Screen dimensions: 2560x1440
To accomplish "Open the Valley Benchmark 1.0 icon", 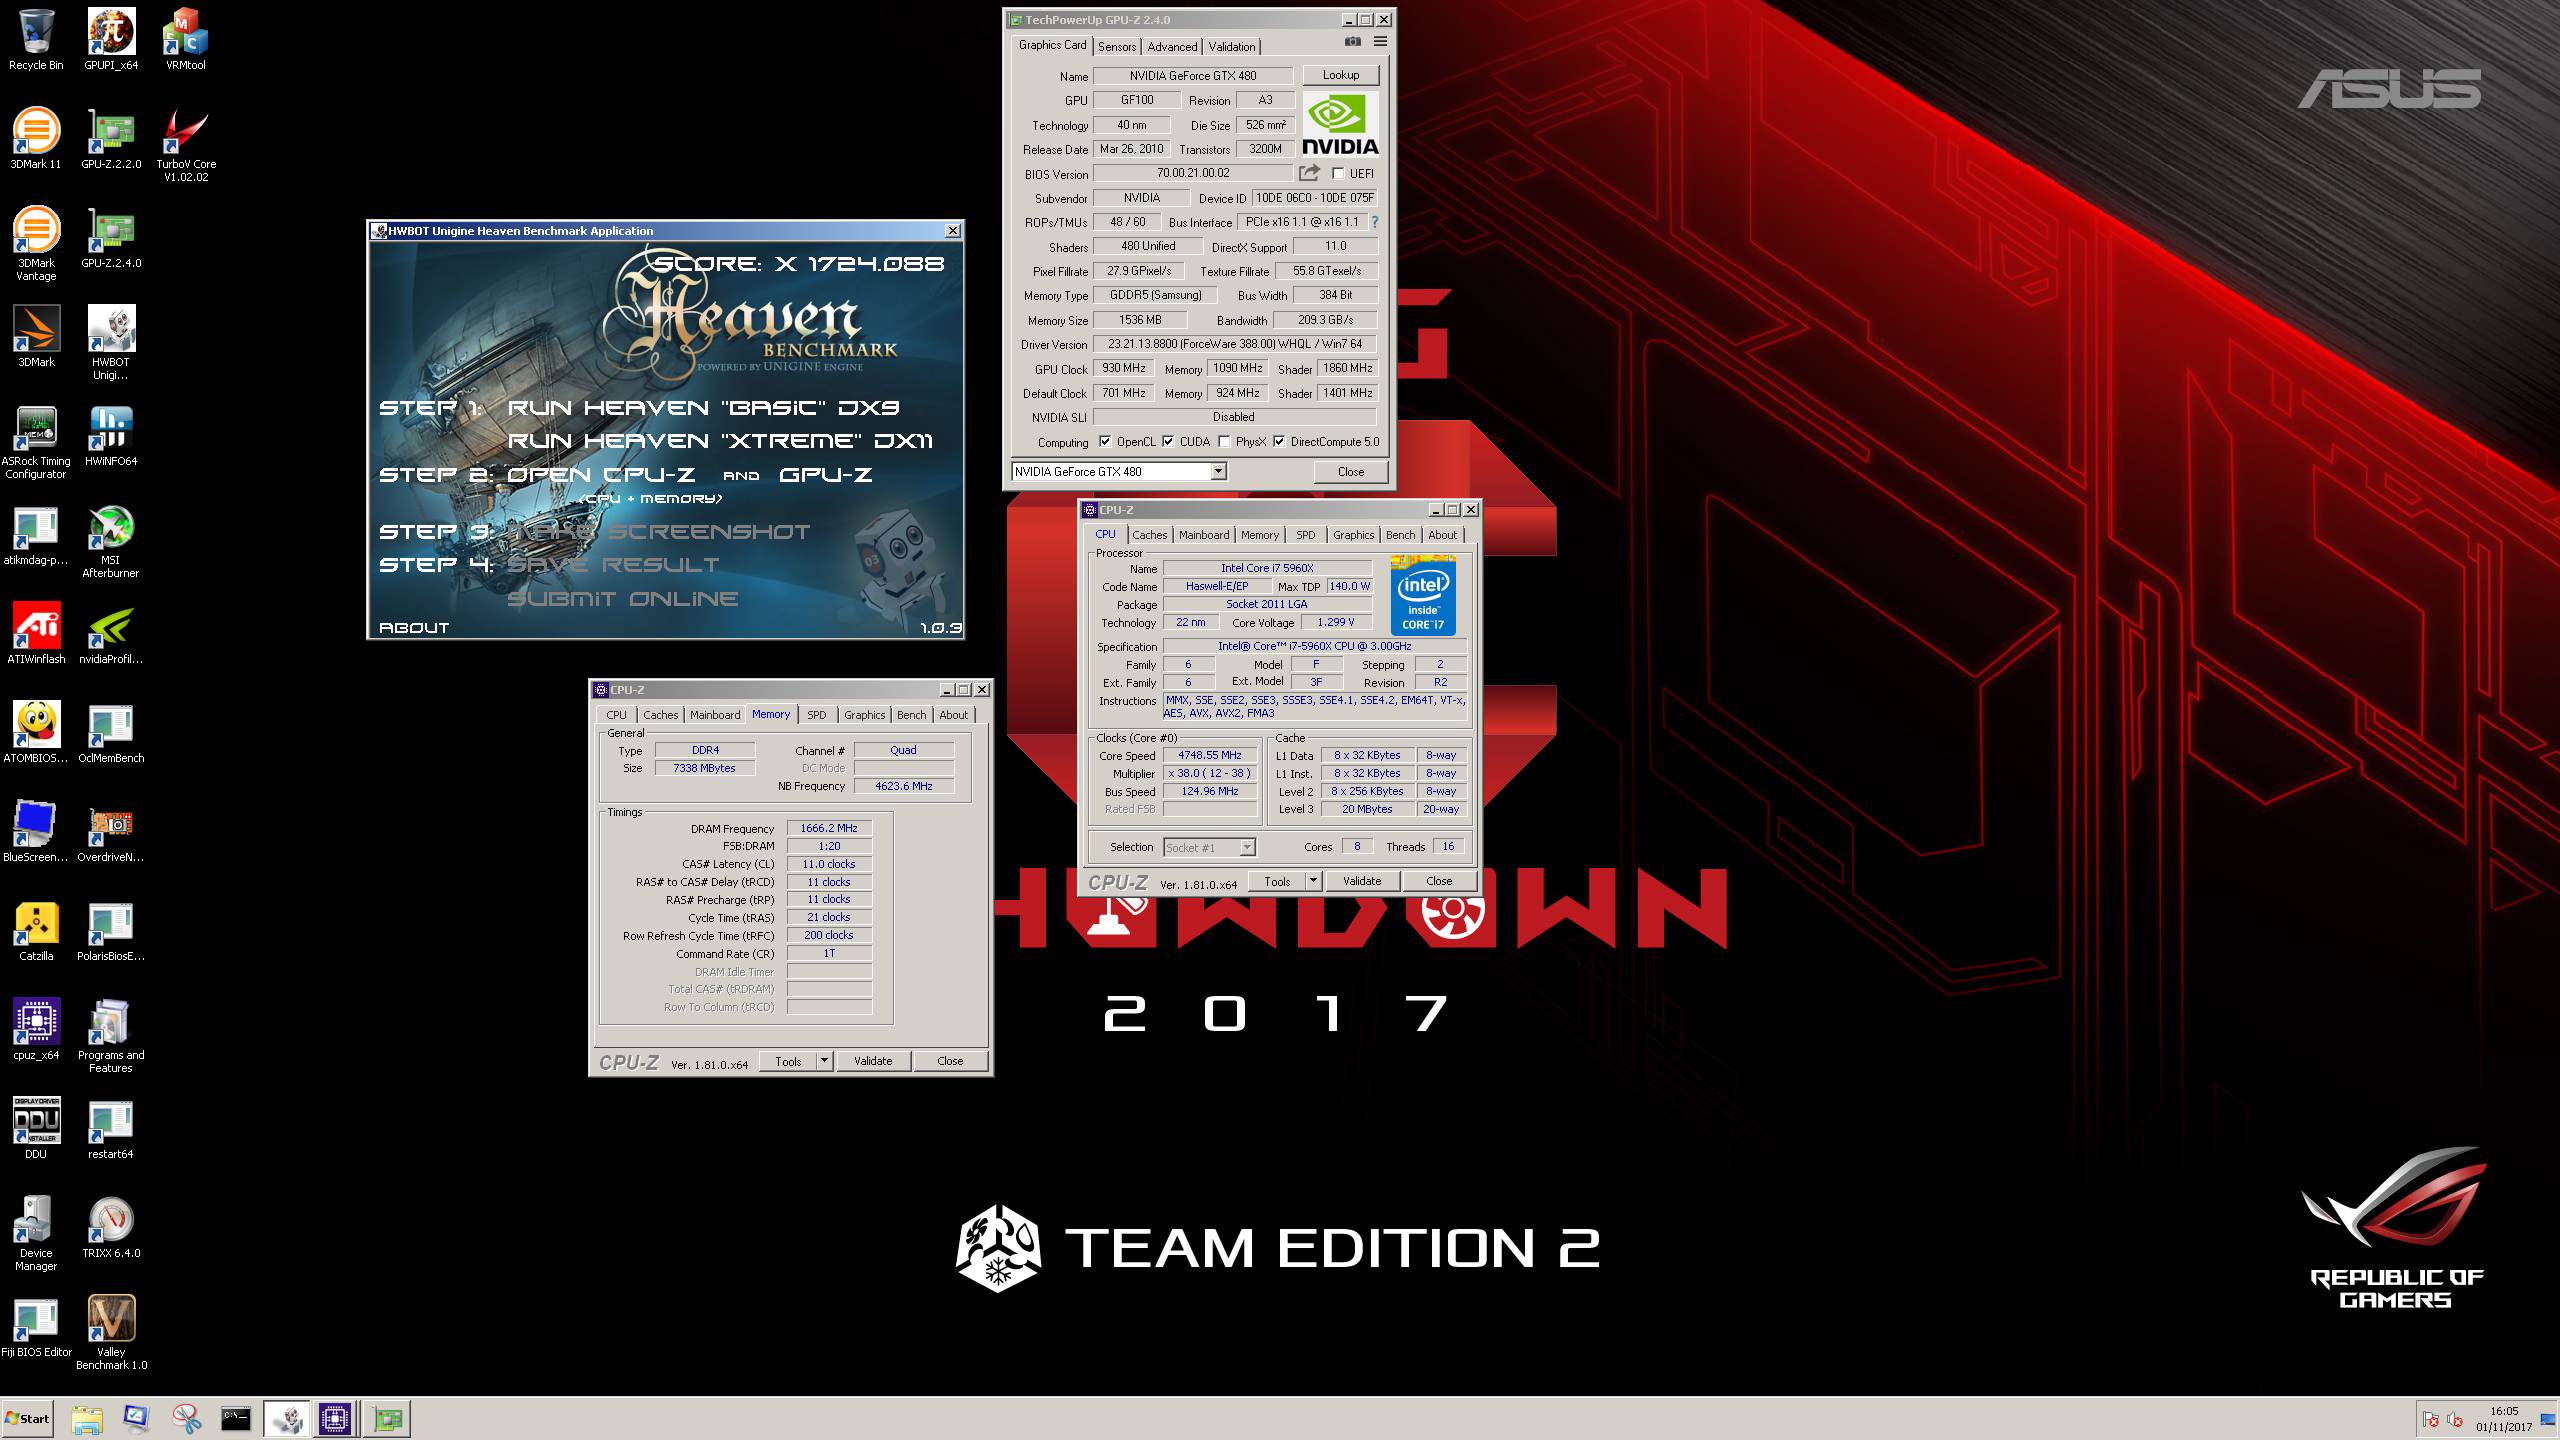I will tap(111, 1334).
